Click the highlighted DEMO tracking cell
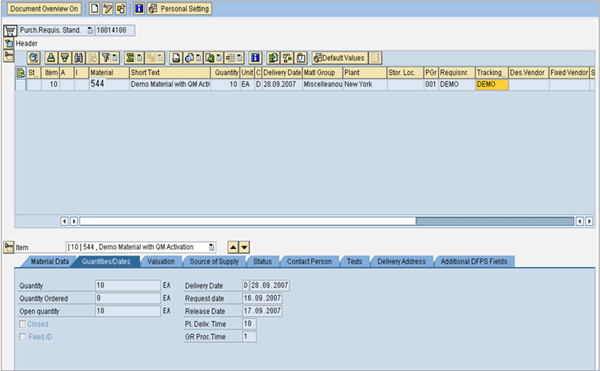The image size is (600, 371). point(492,85)
